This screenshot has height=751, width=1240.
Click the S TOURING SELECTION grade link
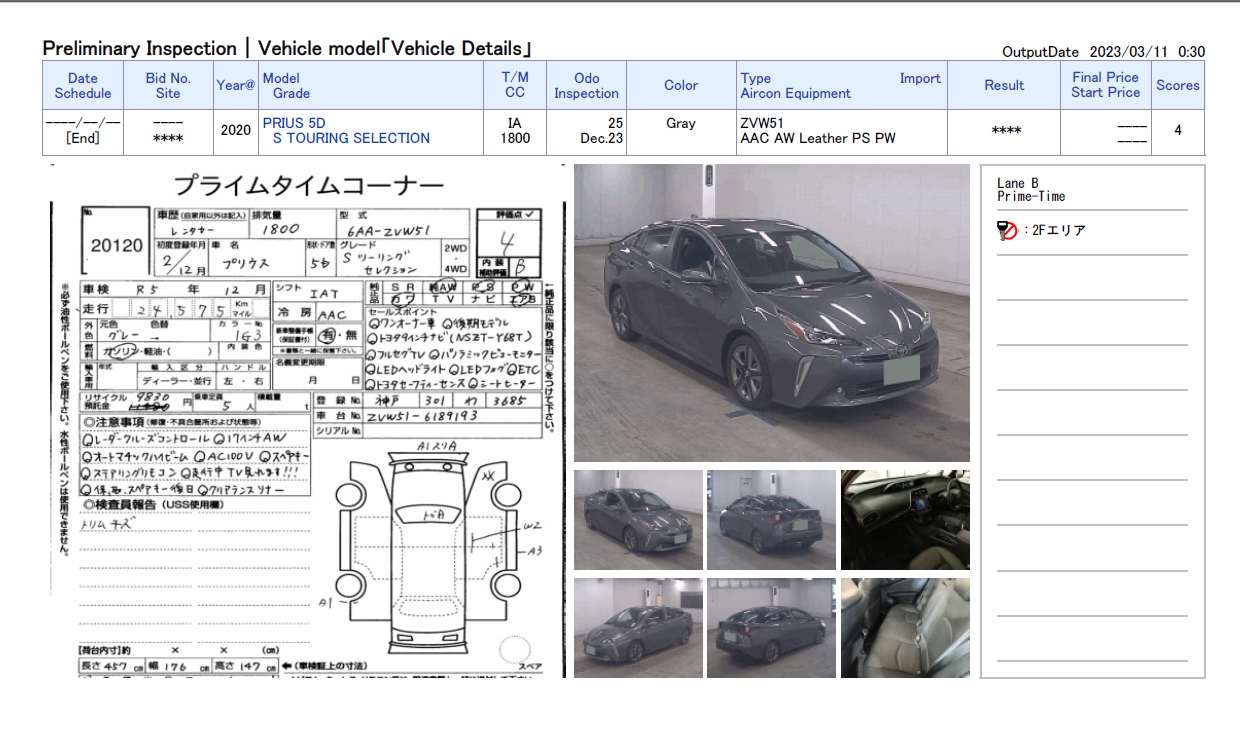351,139
